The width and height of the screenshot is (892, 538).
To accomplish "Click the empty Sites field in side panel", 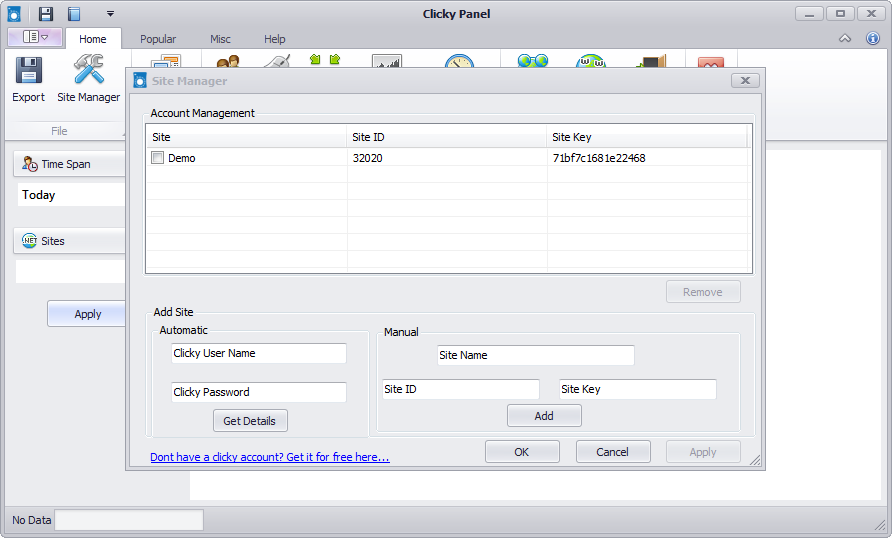I will pyautogui.click(x=70, y=271).
